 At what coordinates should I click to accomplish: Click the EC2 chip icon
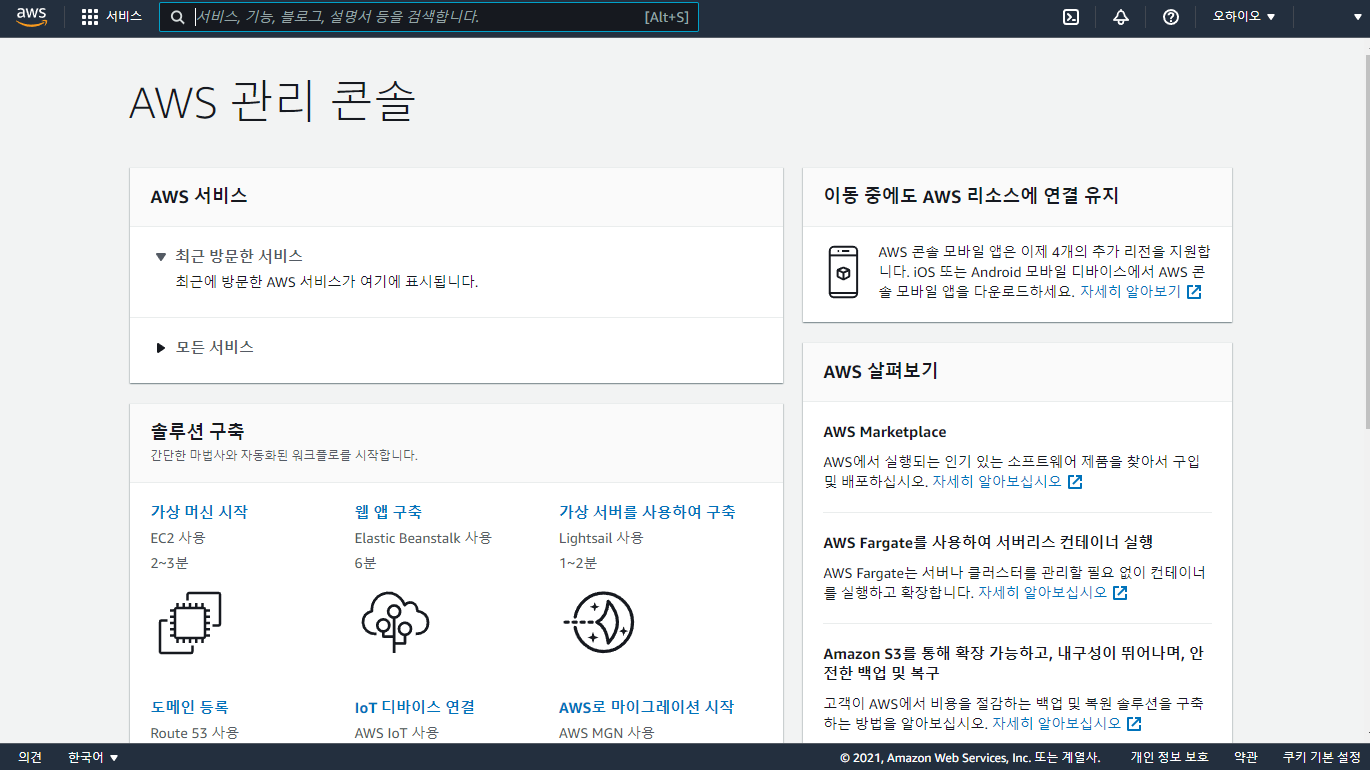pos(190,623)
